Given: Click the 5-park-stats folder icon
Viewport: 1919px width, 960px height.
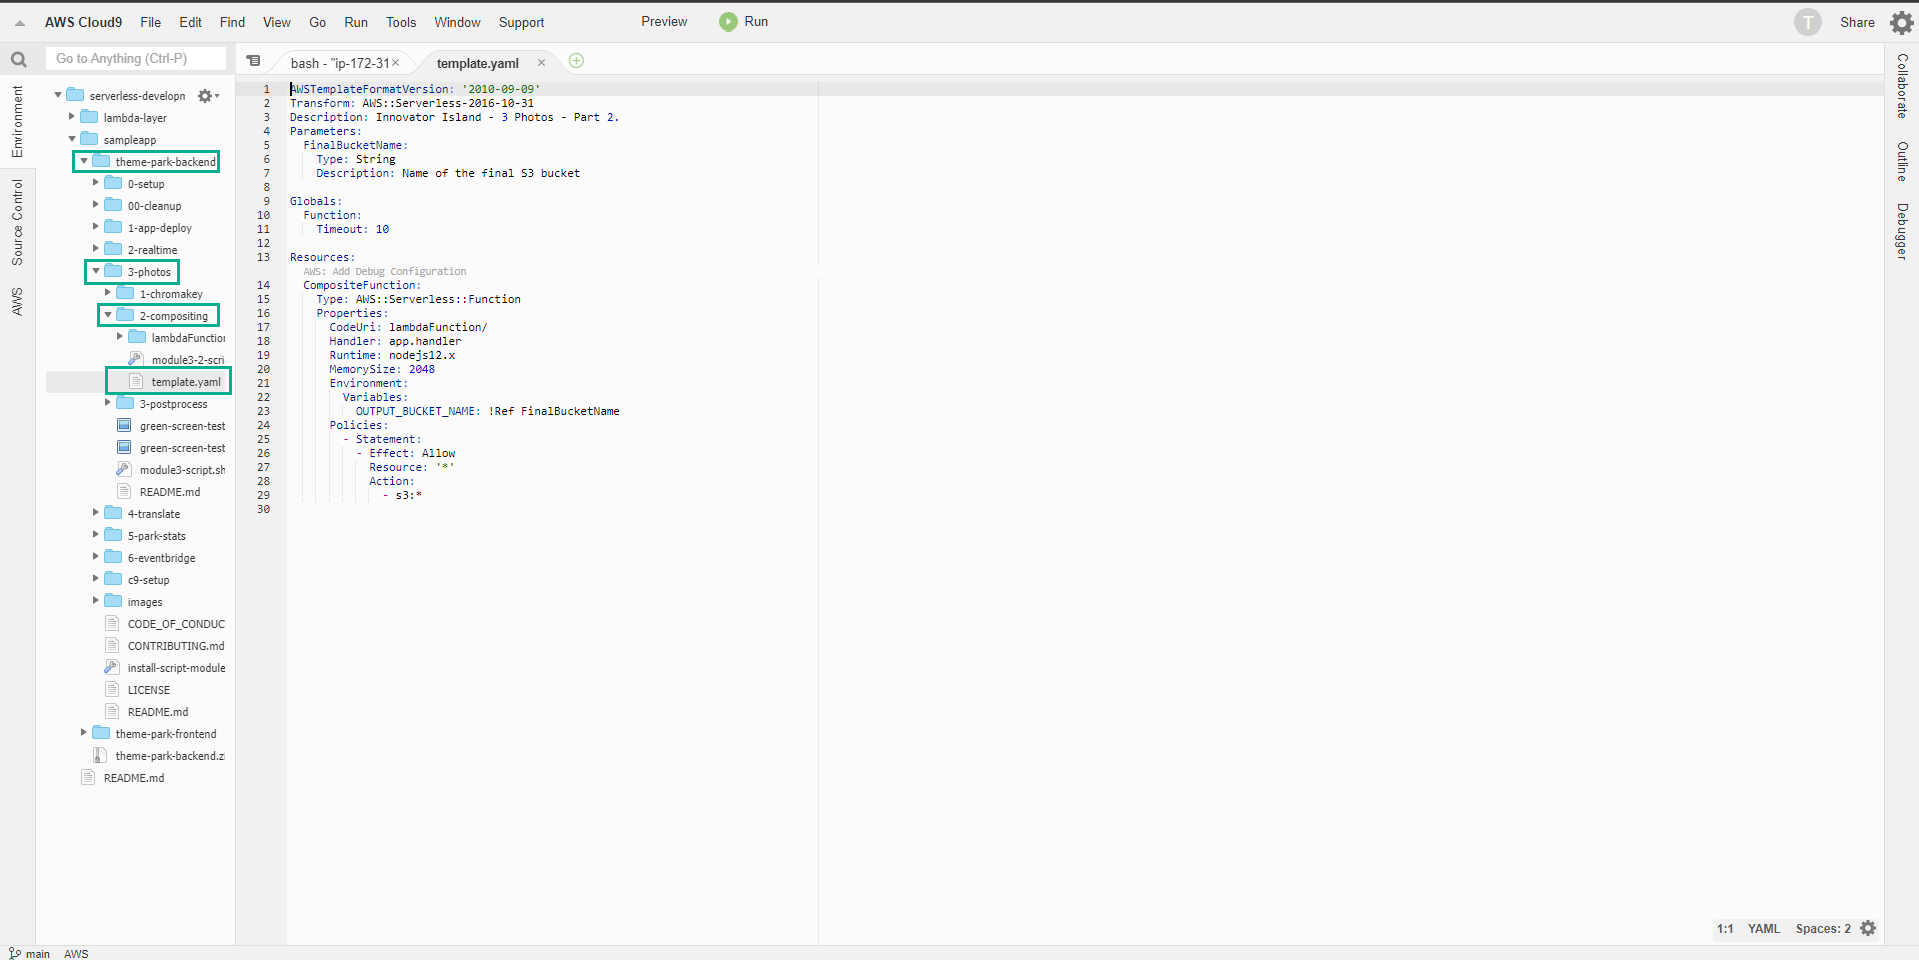Looking at the screenshot, I should [x=113, y=535].
